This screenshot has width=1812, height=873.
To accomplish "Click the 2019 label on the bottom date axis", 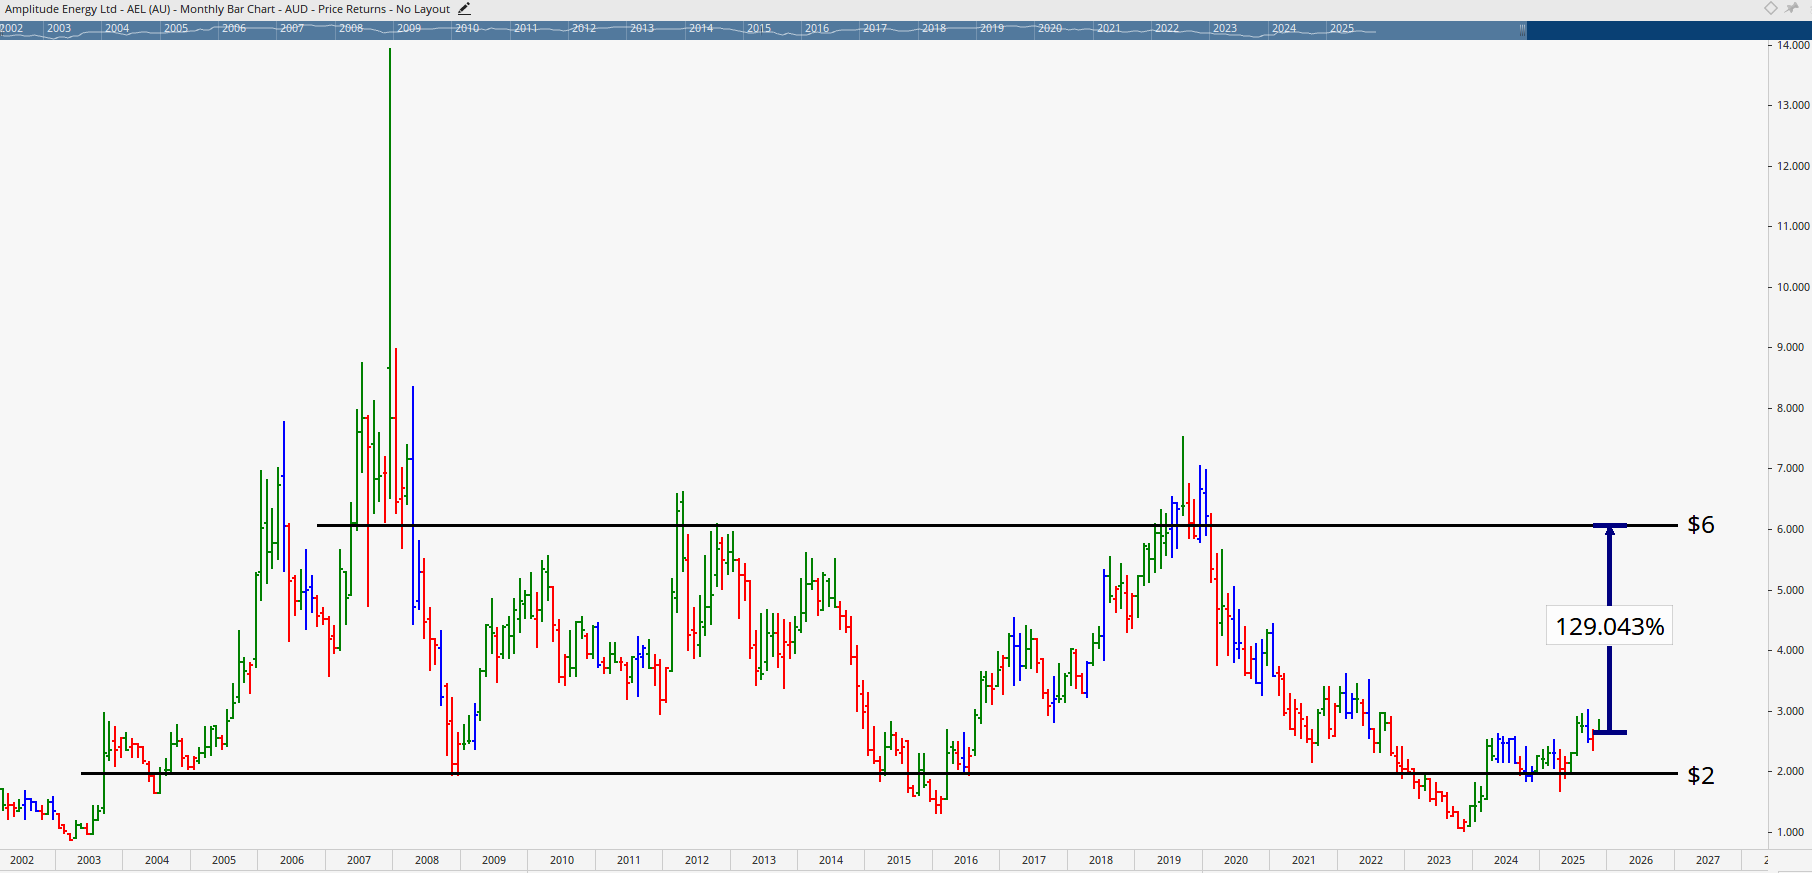I will (1168, 860).
